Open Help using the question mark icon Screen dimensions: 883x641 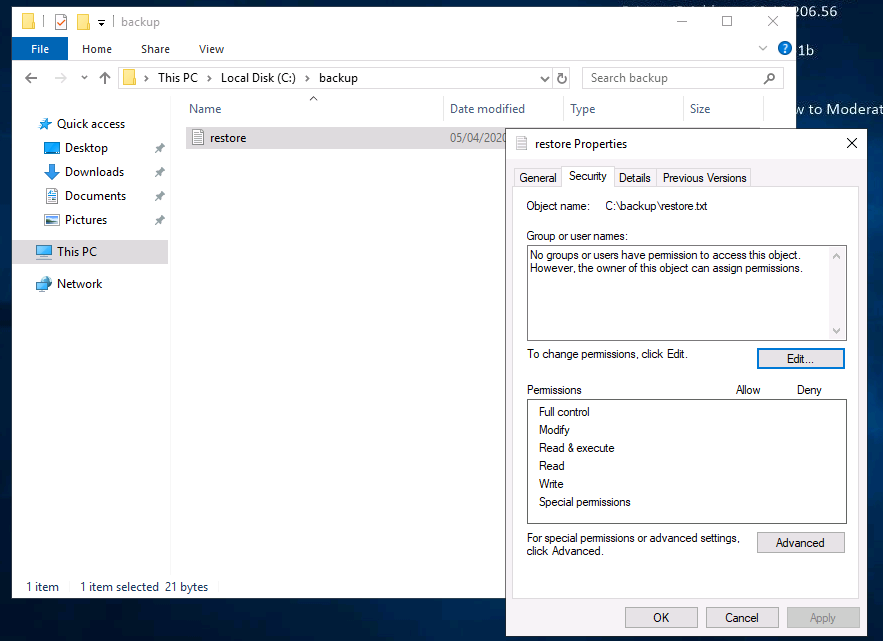click(784, 48)
